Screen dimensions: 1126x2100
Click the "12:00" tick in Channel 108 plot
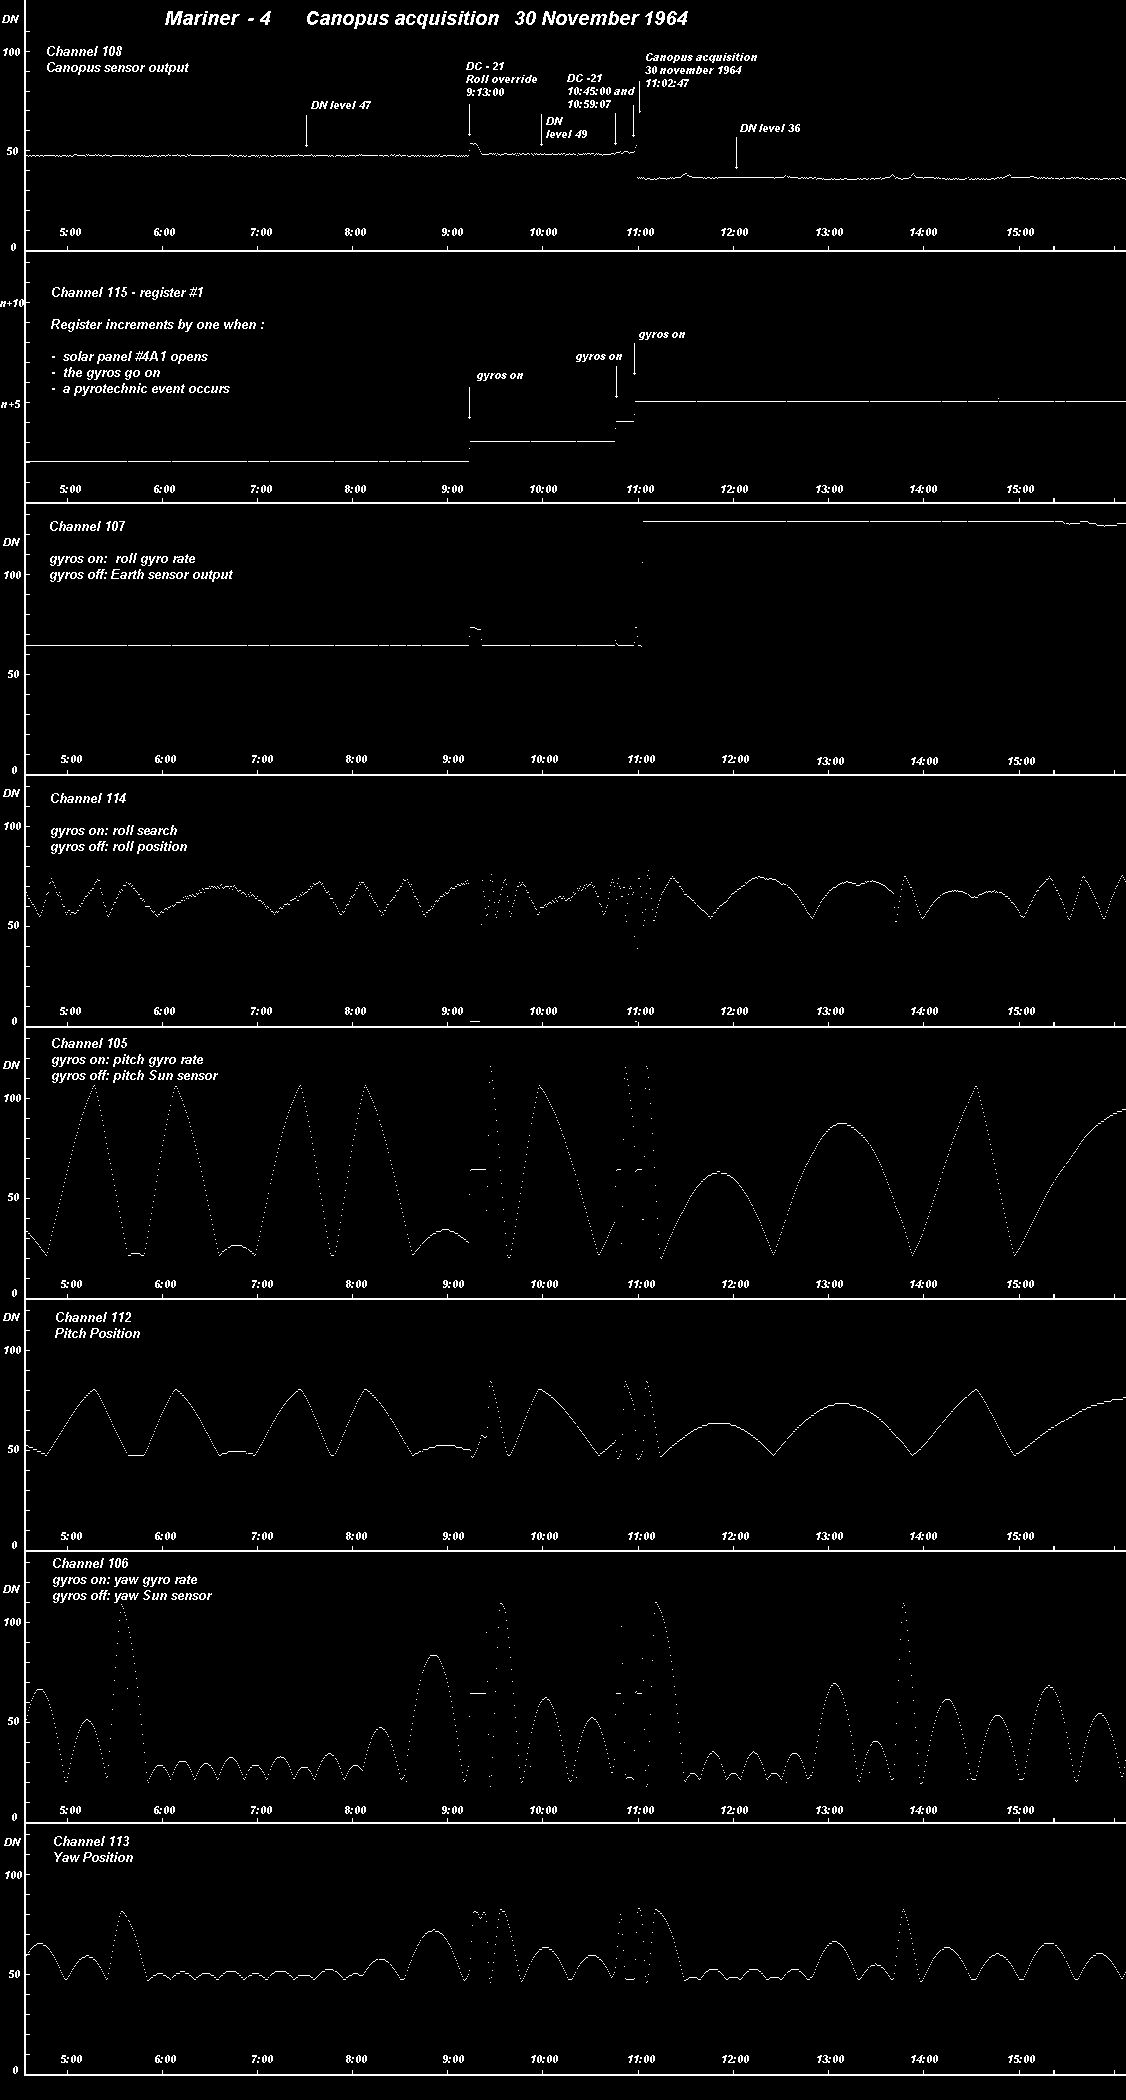click(735, 232)
